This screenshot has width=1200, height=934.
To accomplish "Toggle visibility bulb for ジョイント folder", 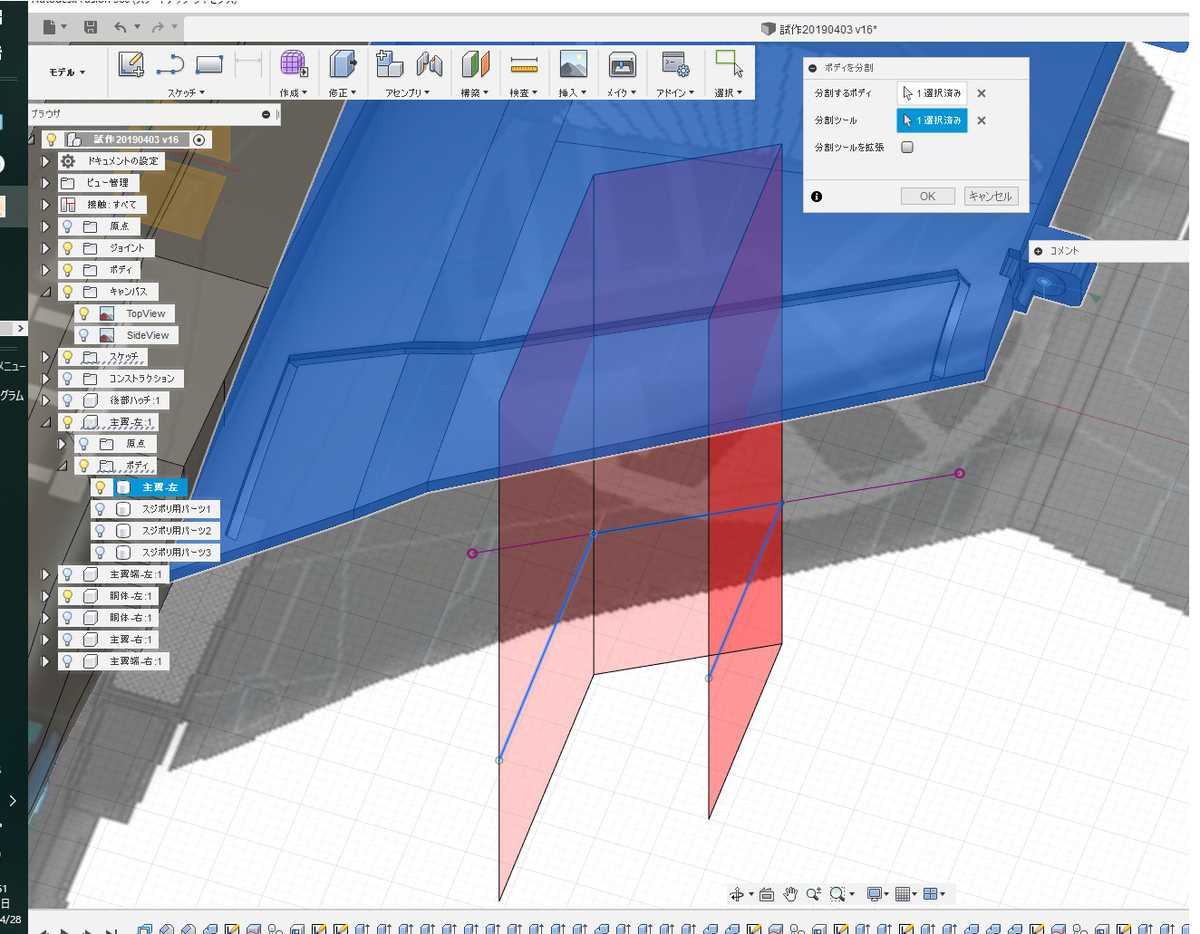I will coord(68,248).
